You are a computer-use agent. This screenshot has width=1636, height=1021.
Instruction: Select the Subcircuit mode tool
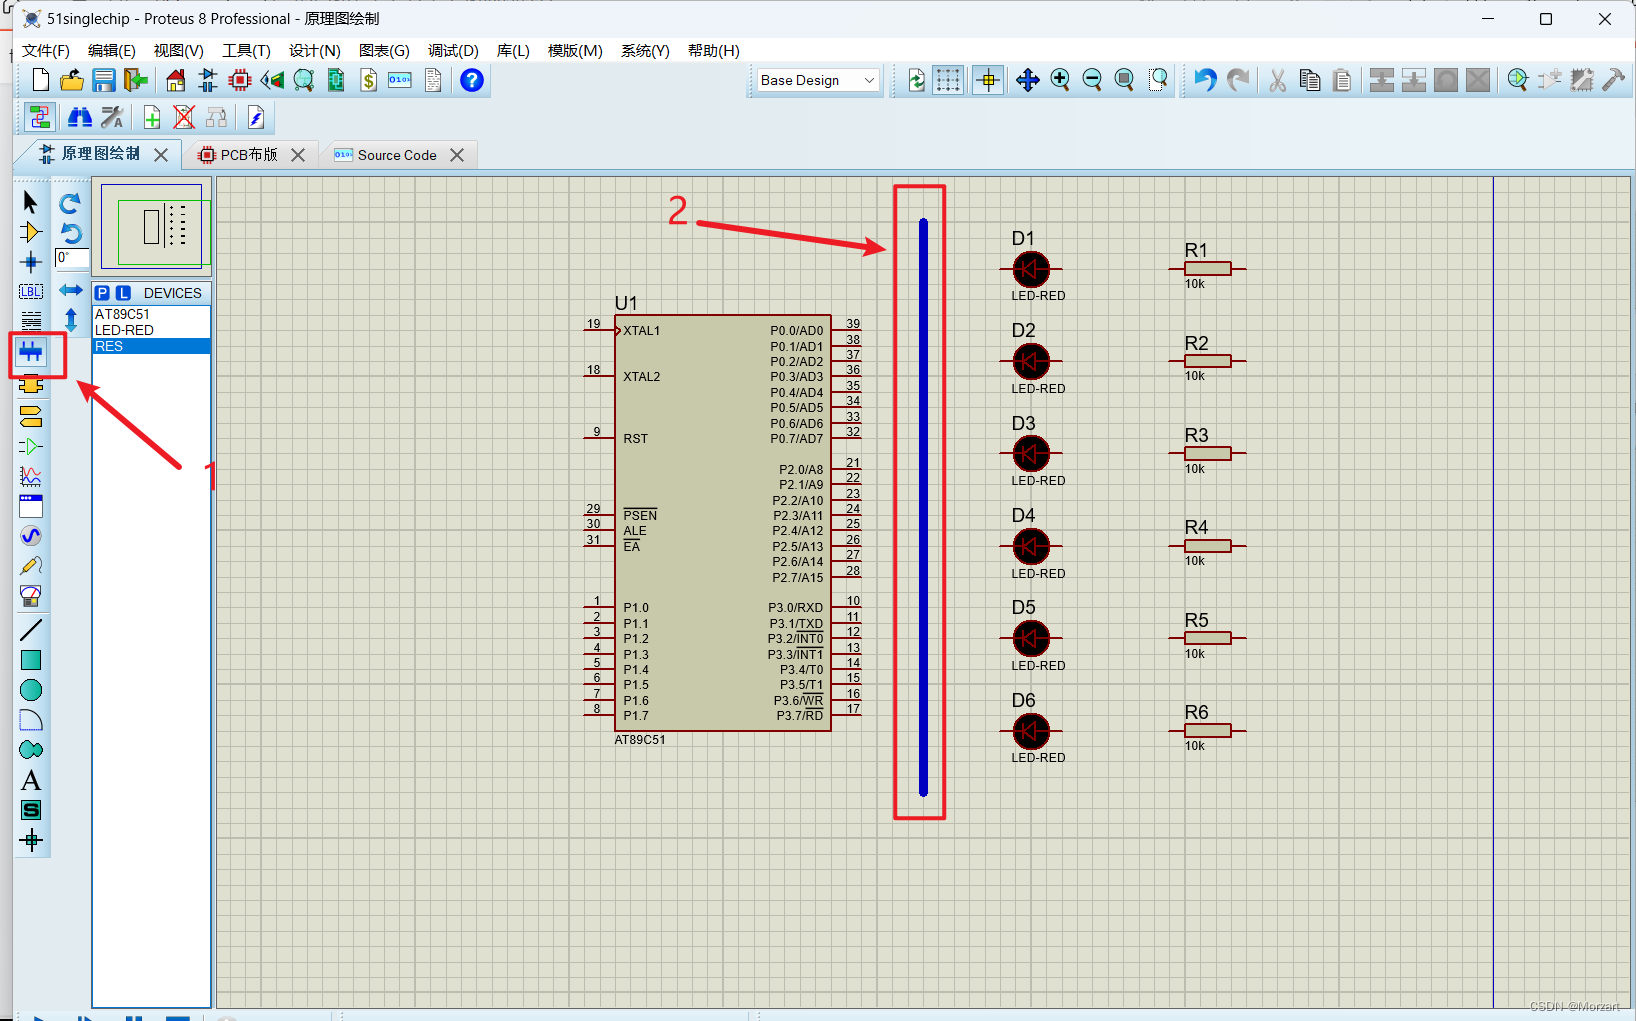coord(30,384)
